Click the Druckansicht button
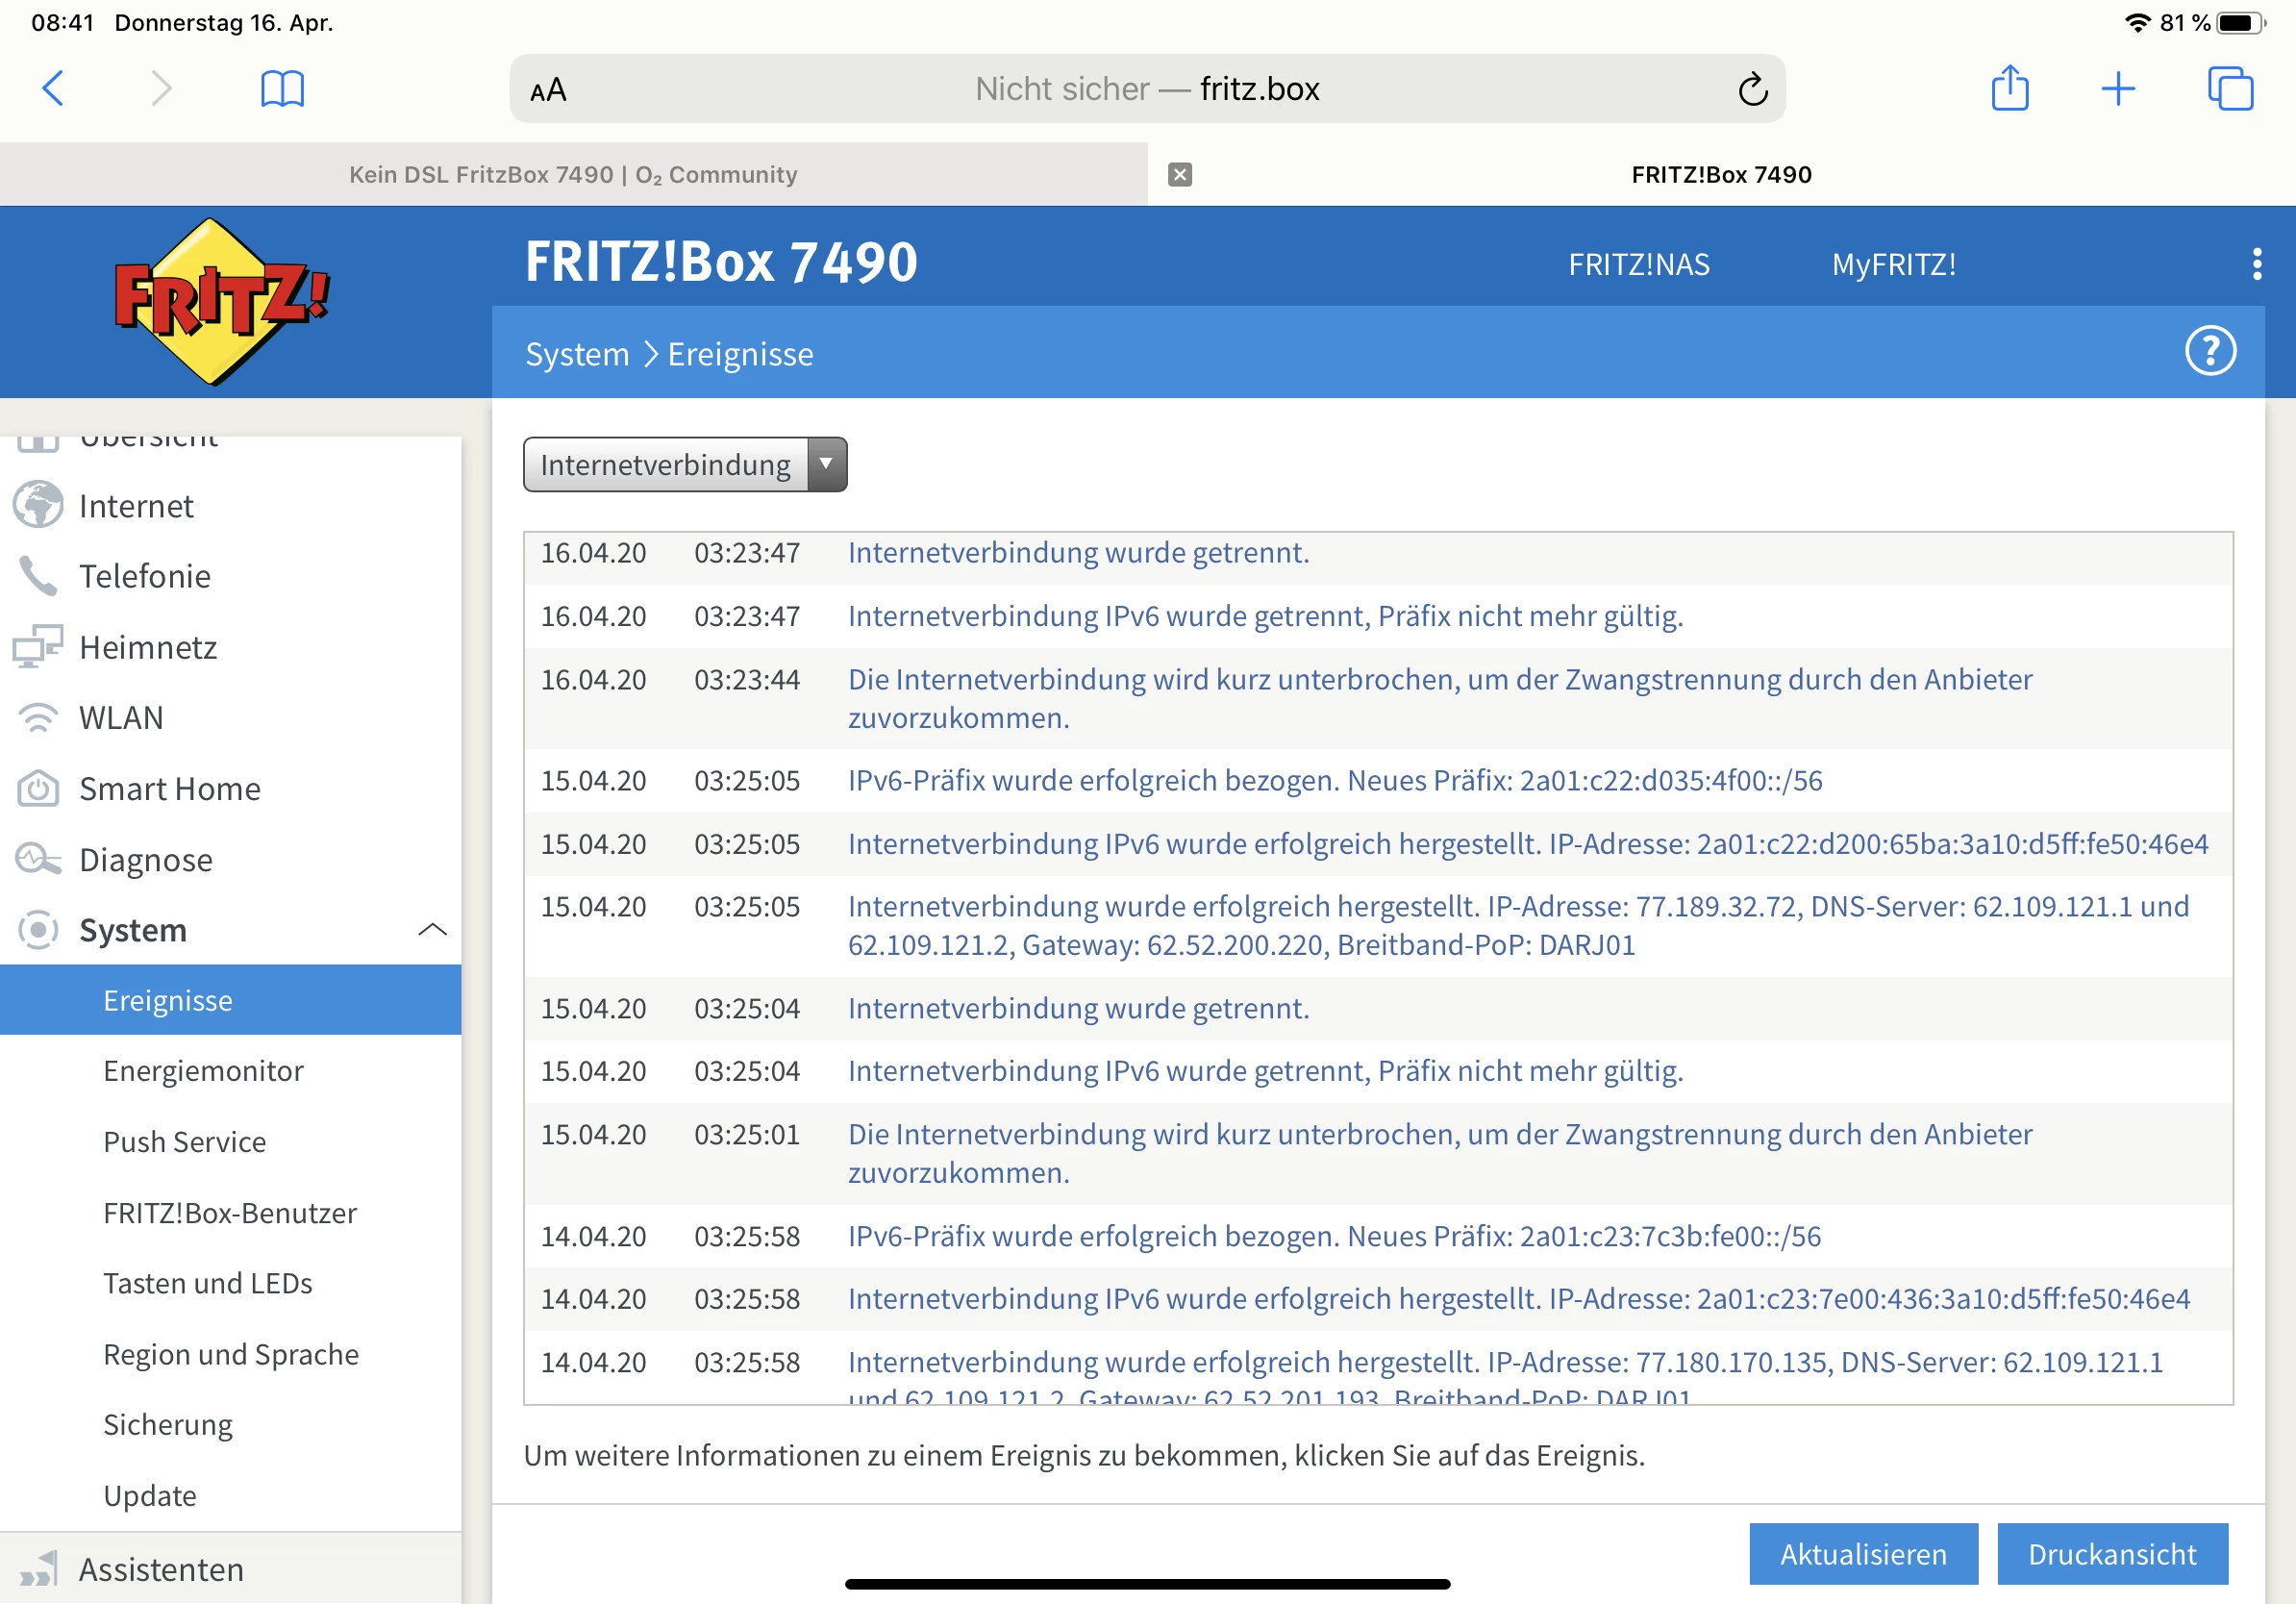Image resolution: width=2296 pixels, height=1604 pixels. (2112, 1554)
